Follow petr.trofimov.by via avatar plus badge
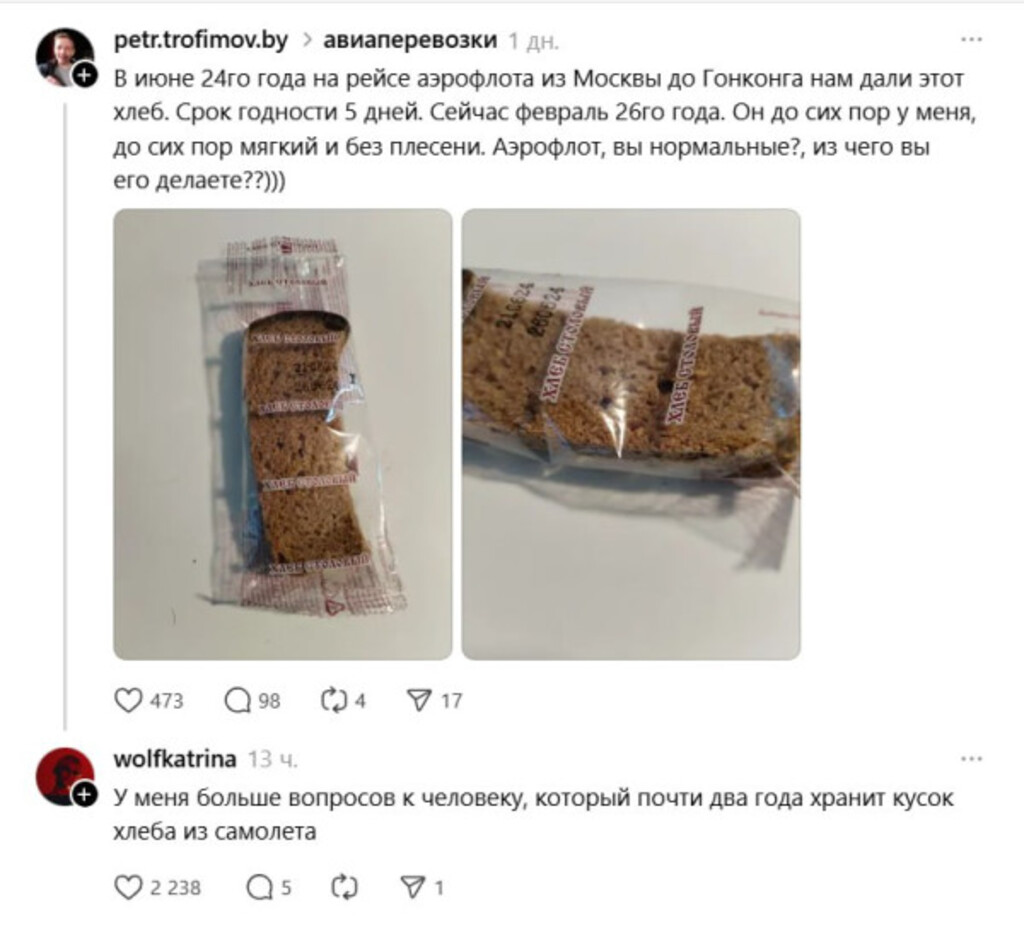This screenshot has height=927, width=1024. tap(84, 75)
